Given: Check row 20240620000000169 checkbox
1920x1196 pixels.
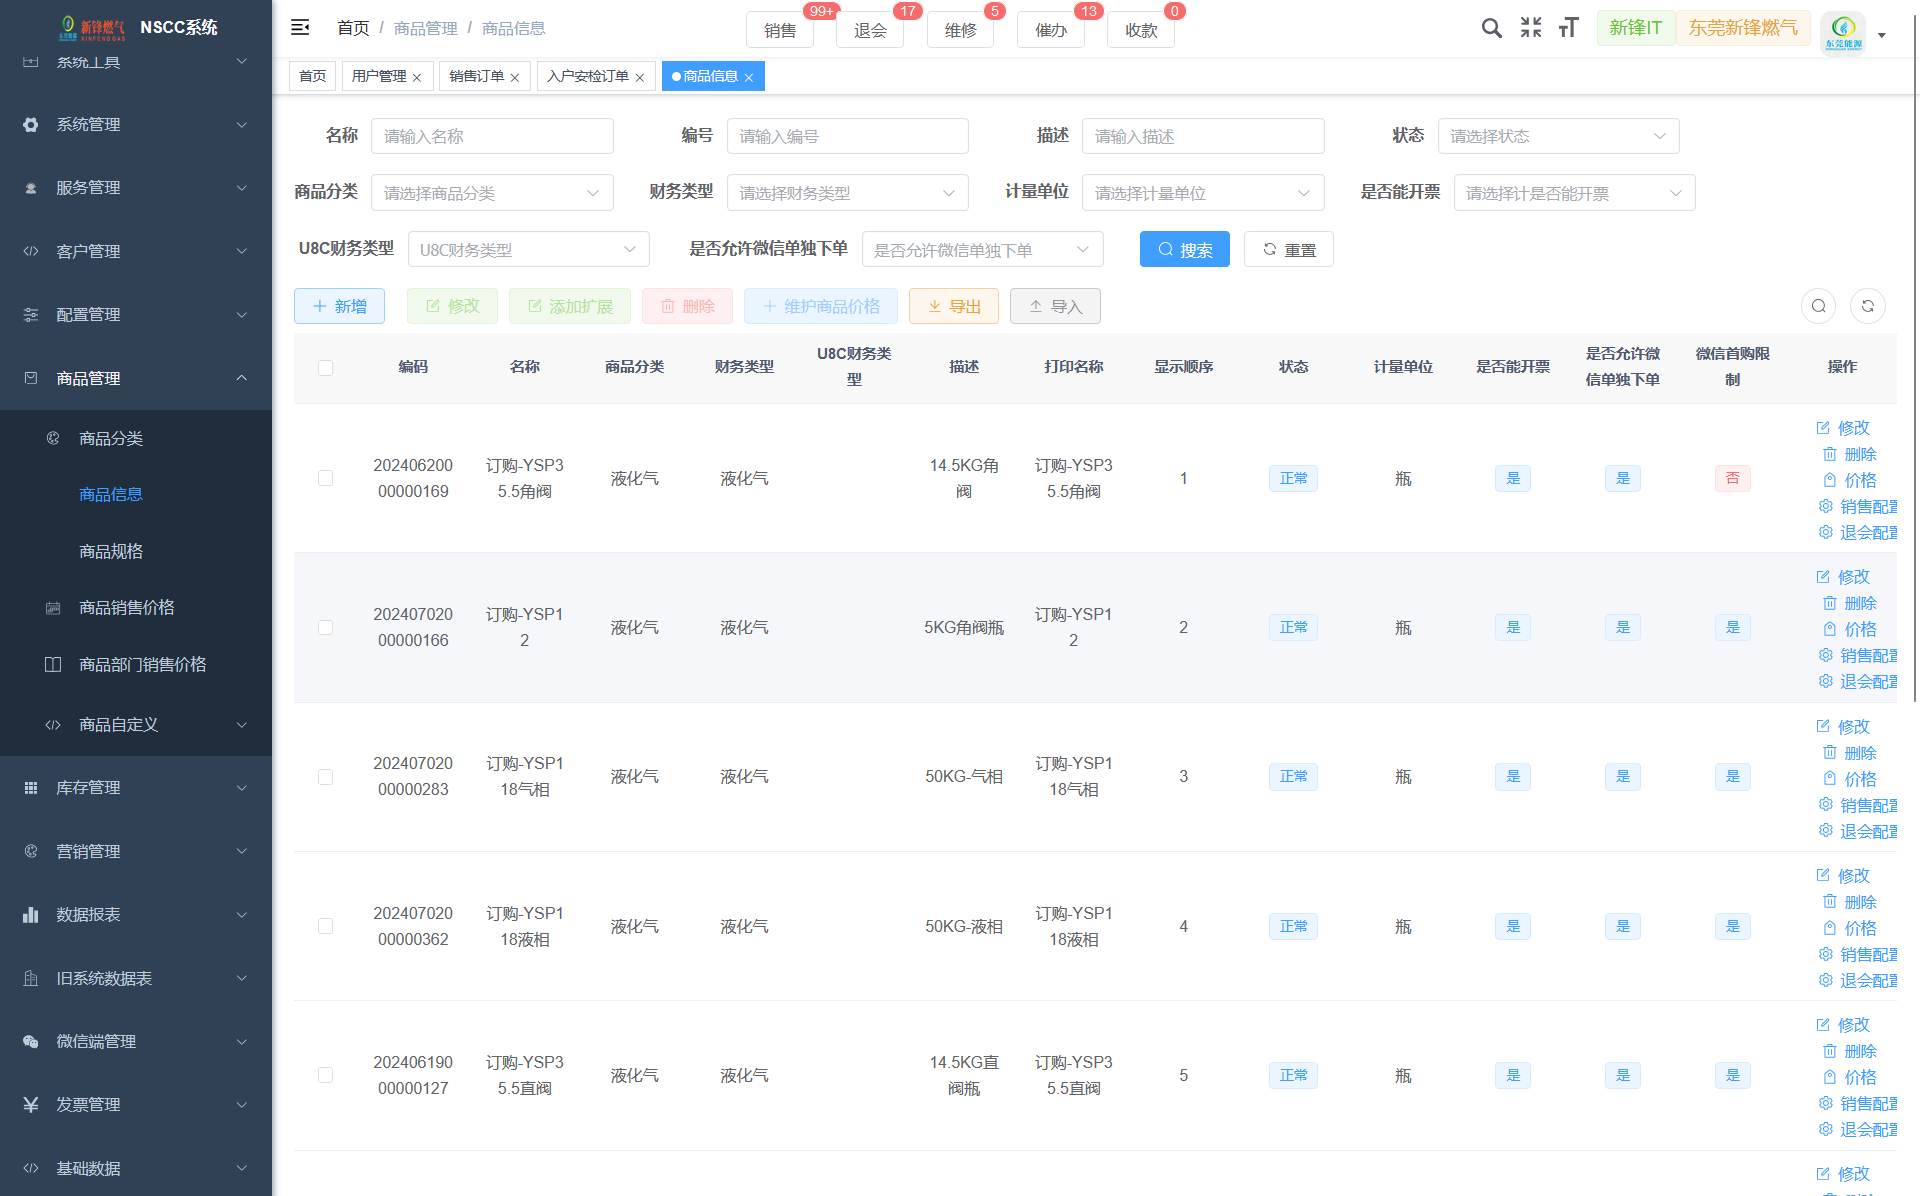Looking at the screenshot, I should pos(325,478).
